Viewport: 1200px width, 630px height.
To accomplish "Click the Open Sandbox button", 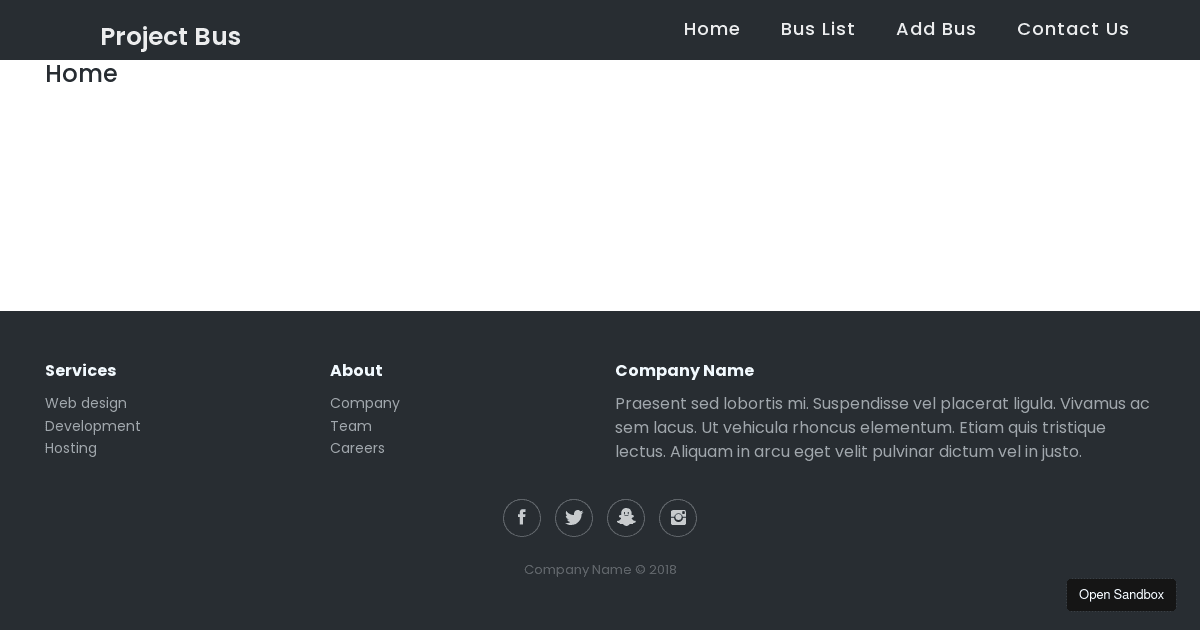I will pos(1121,595).
